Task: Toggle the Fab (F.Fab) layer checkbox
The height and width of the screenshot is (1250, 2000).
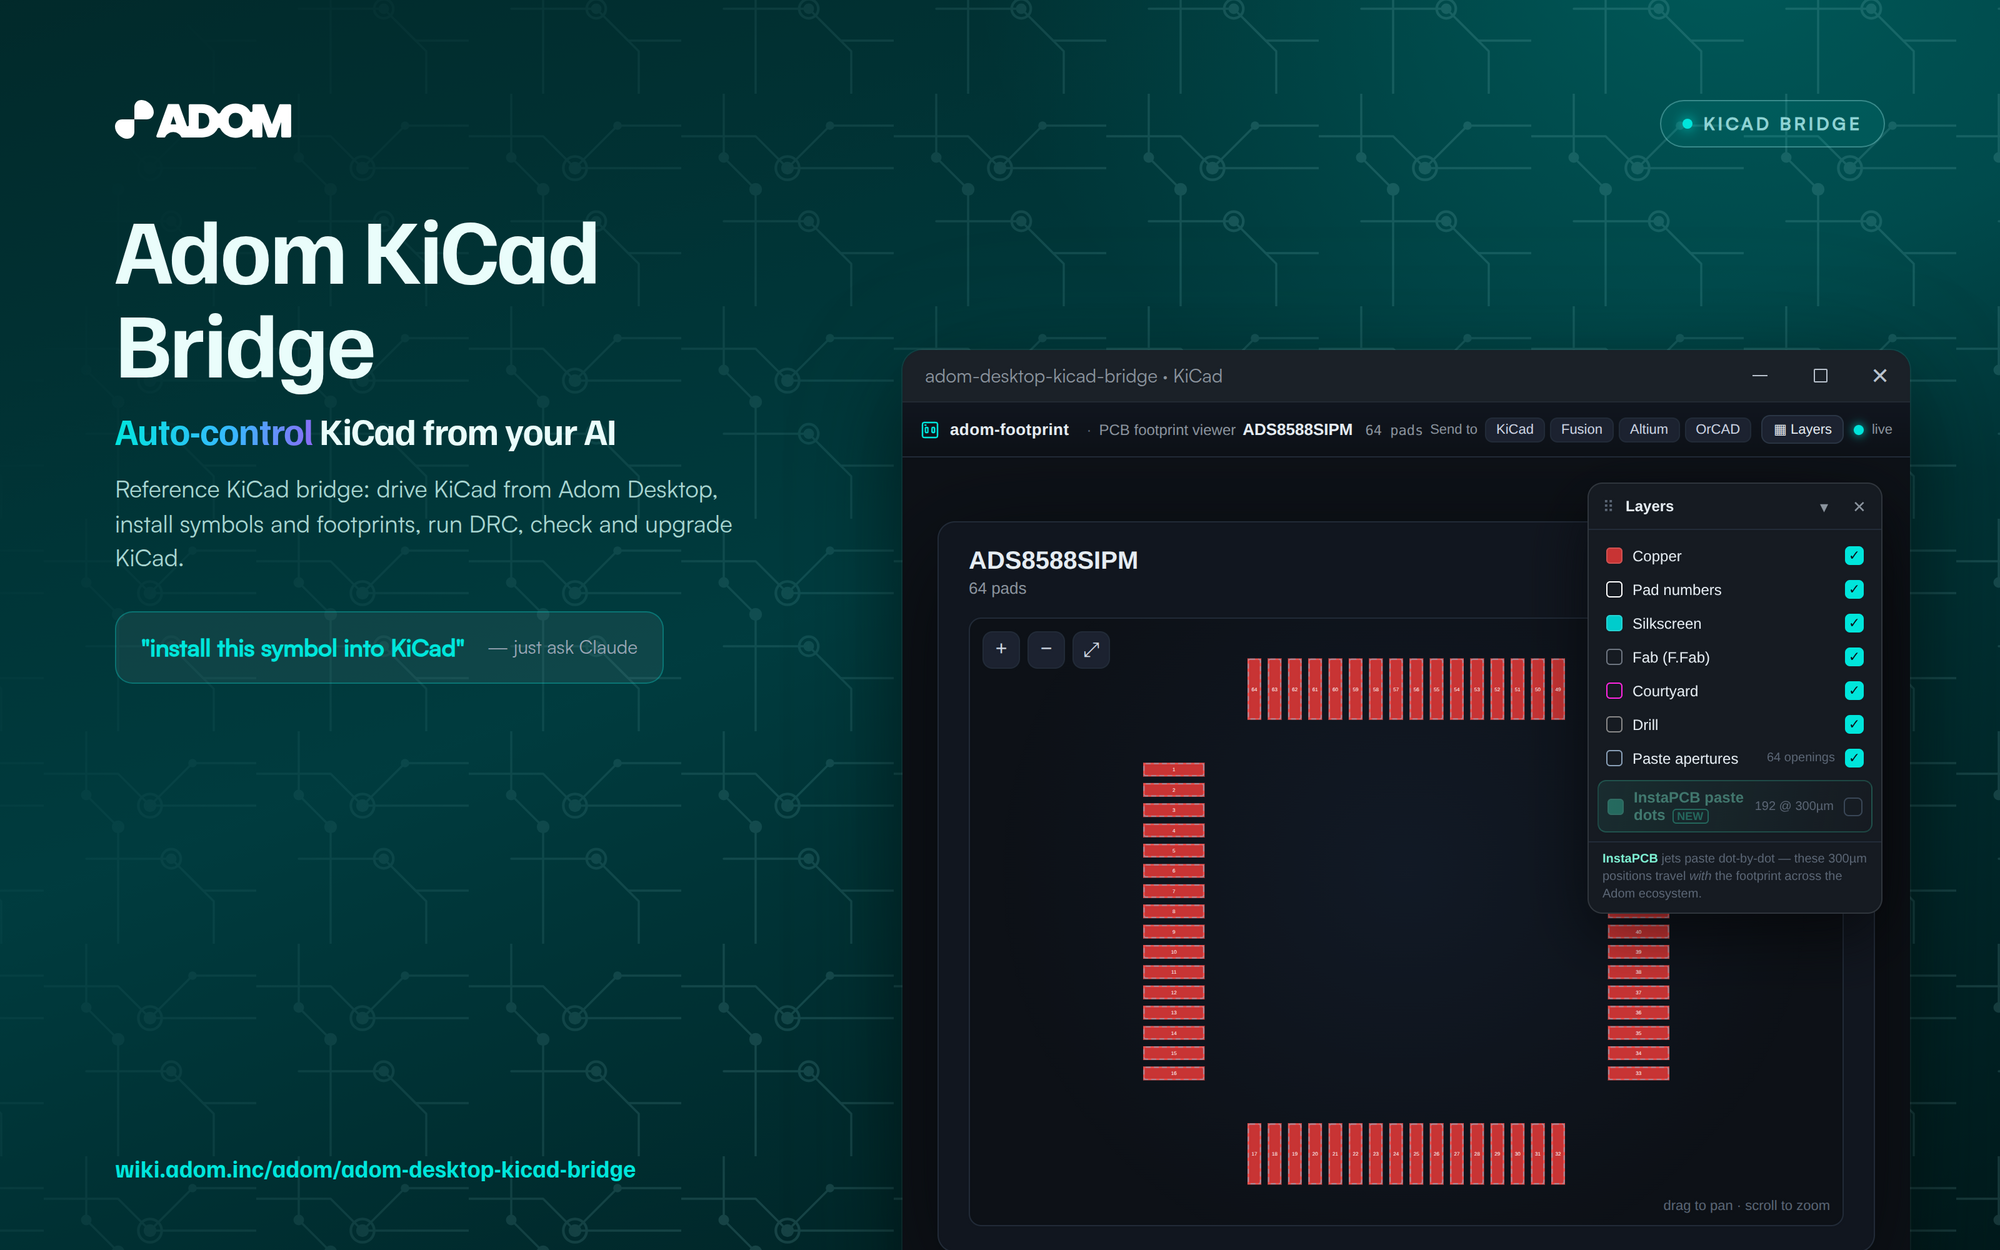Action: point(1854,657)
